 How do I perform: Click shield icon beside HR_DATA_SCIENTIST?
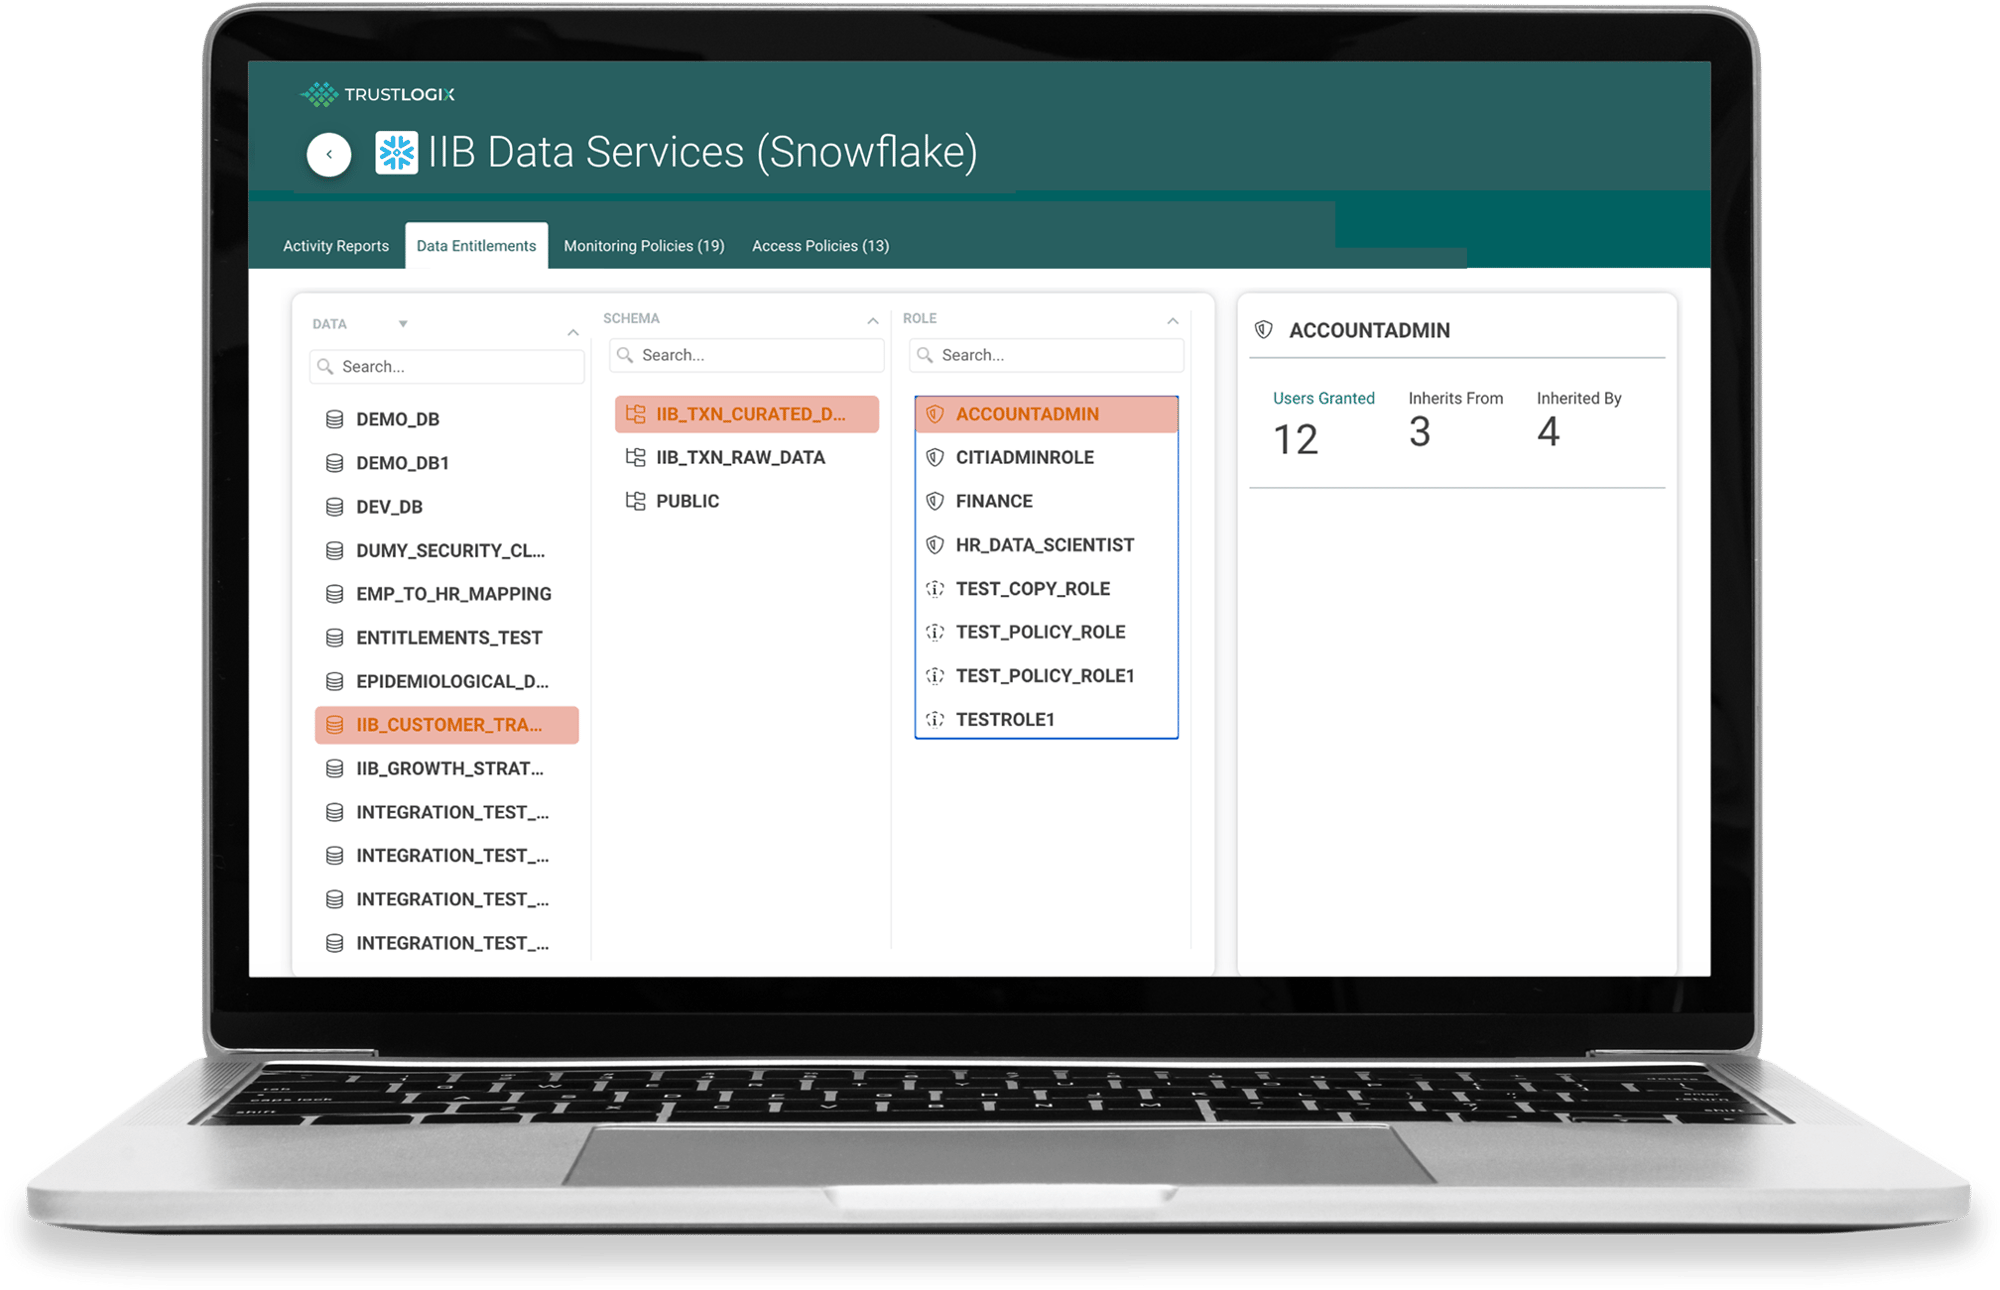(935, 545)
